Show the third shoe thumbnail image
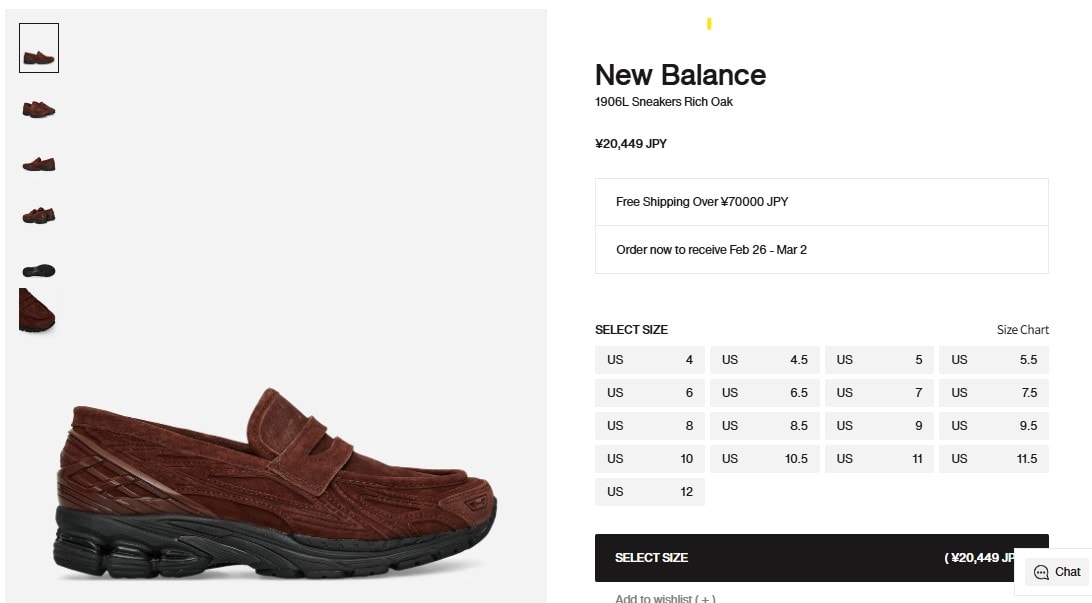The height and width of the screenshot is (603, 1092). (x=39, y=163)
